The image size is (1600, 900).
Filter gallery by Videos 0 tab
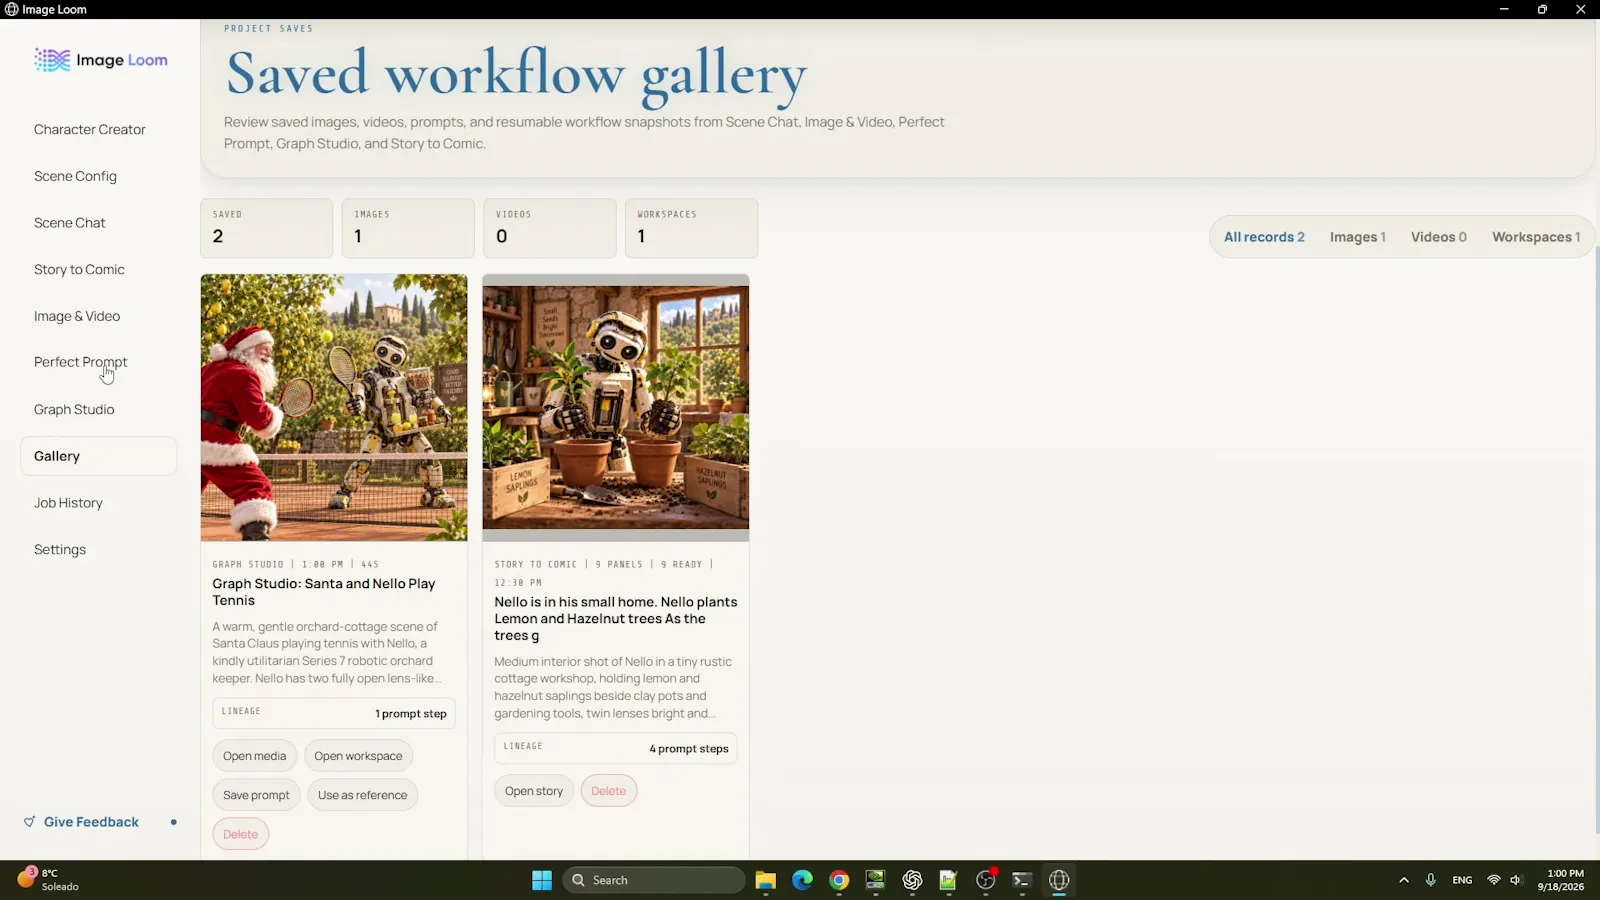tap(1438, 237)
